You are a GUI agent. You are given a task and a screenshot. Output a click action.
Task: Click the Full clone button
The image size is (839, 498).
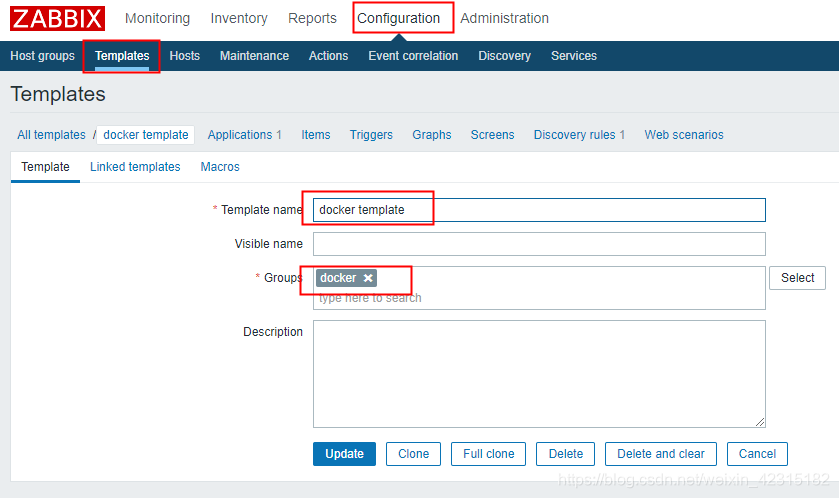click(x=489, y=454)
